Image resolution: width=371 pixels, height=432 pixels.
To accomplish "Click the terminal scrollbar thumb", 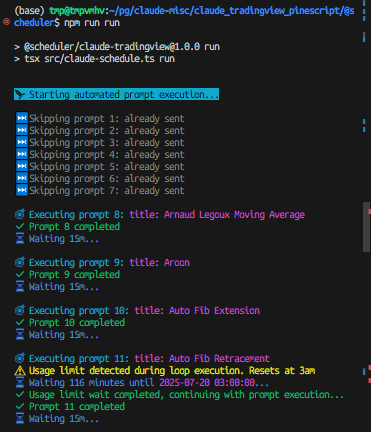I will [x=366, y=227].
